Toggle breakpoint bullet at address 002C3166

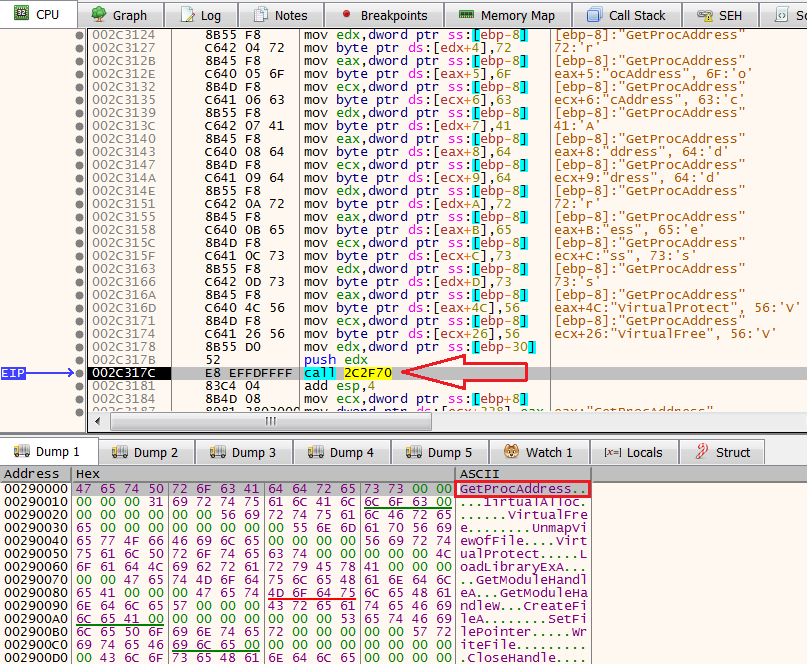(x=79, y=282)
